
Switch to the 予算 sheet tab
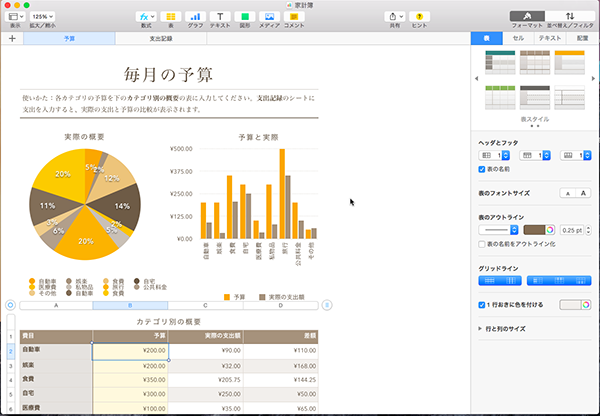(x=69, y=38)
